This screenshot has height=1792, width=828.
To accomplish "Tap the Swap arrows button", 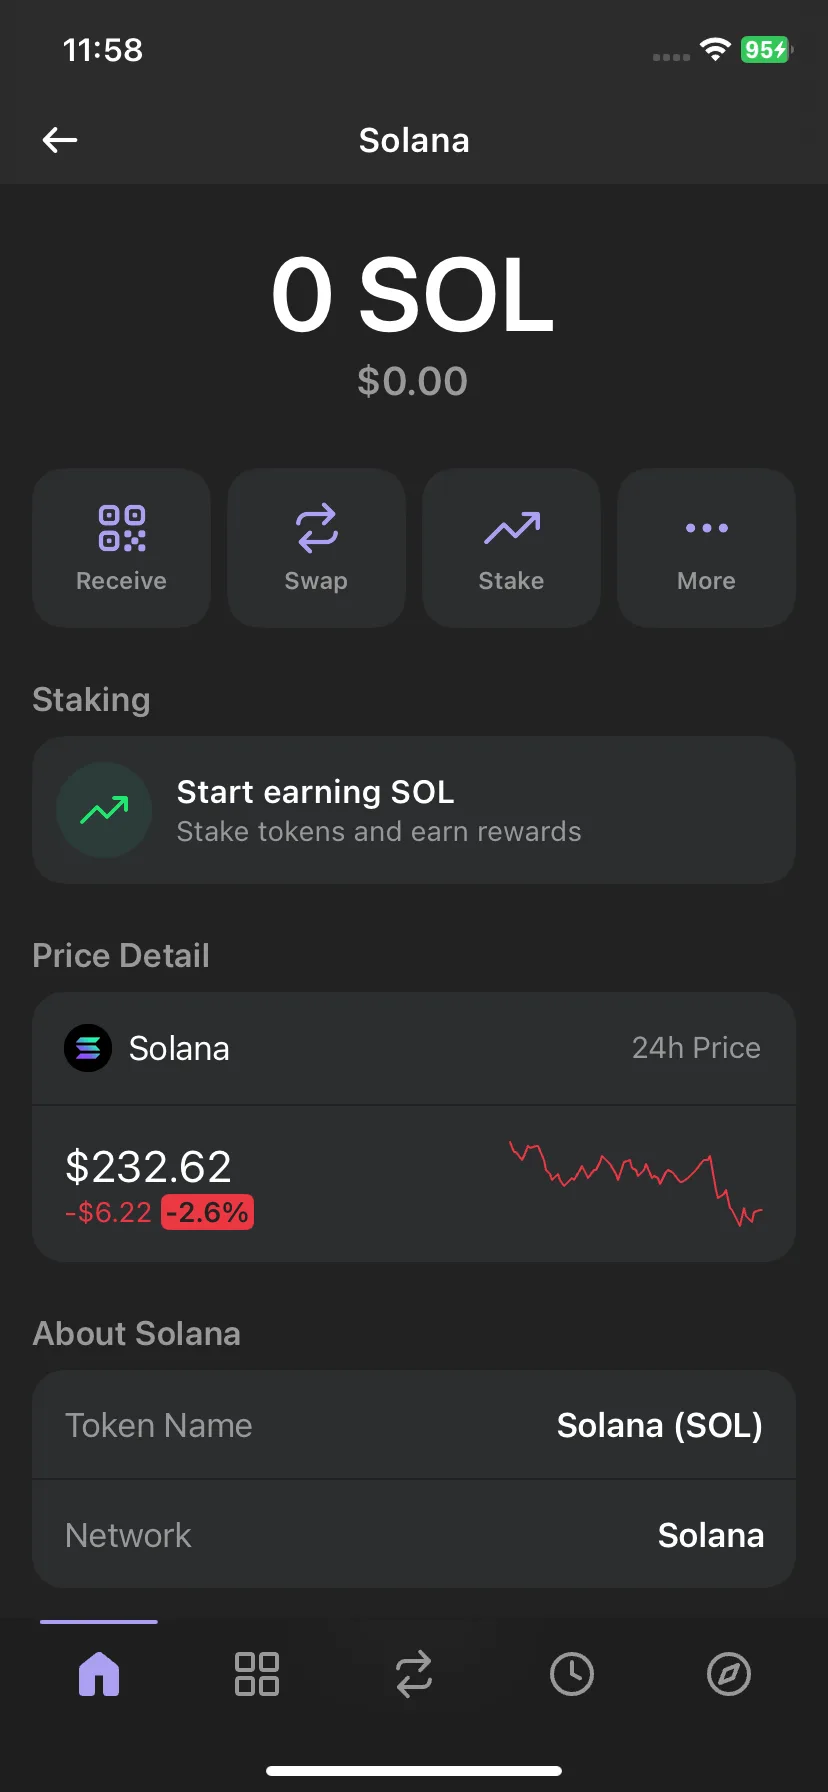I will pyautogui.click(x=316, y=548).
